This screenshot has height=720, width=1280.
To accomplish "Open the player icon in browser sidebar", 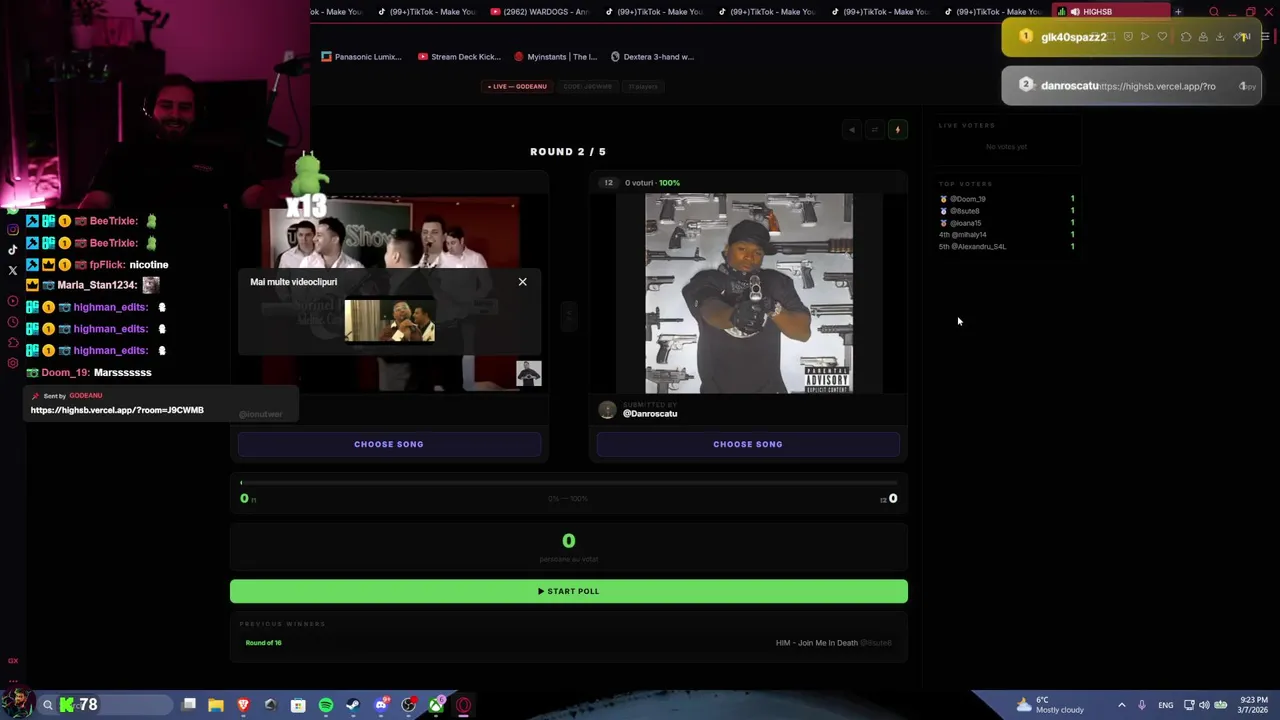I will tap(13, 301).
